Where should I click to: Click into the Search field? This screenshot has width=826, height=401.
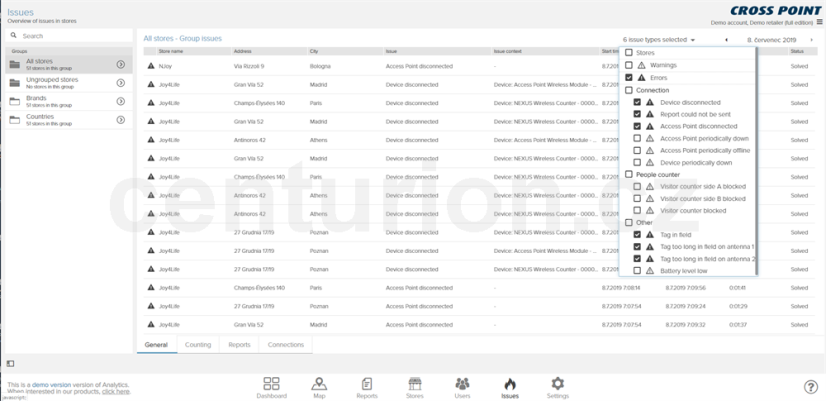click(69, 36)
